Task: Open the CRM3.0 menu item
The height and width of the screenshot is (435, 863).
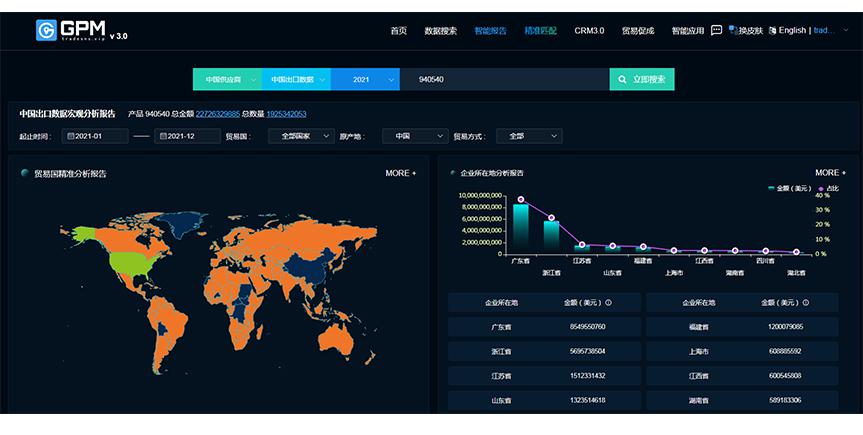Action: pyautogui.click(x=589, y=31)
